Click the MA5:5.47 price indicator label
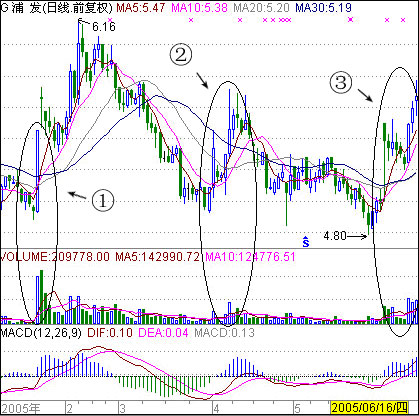The height and width of the screenshot is (416, 419). point(140,7)
